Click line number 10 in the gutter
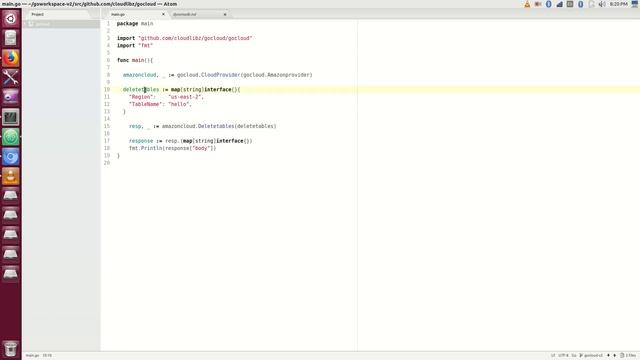 point(107,89)
